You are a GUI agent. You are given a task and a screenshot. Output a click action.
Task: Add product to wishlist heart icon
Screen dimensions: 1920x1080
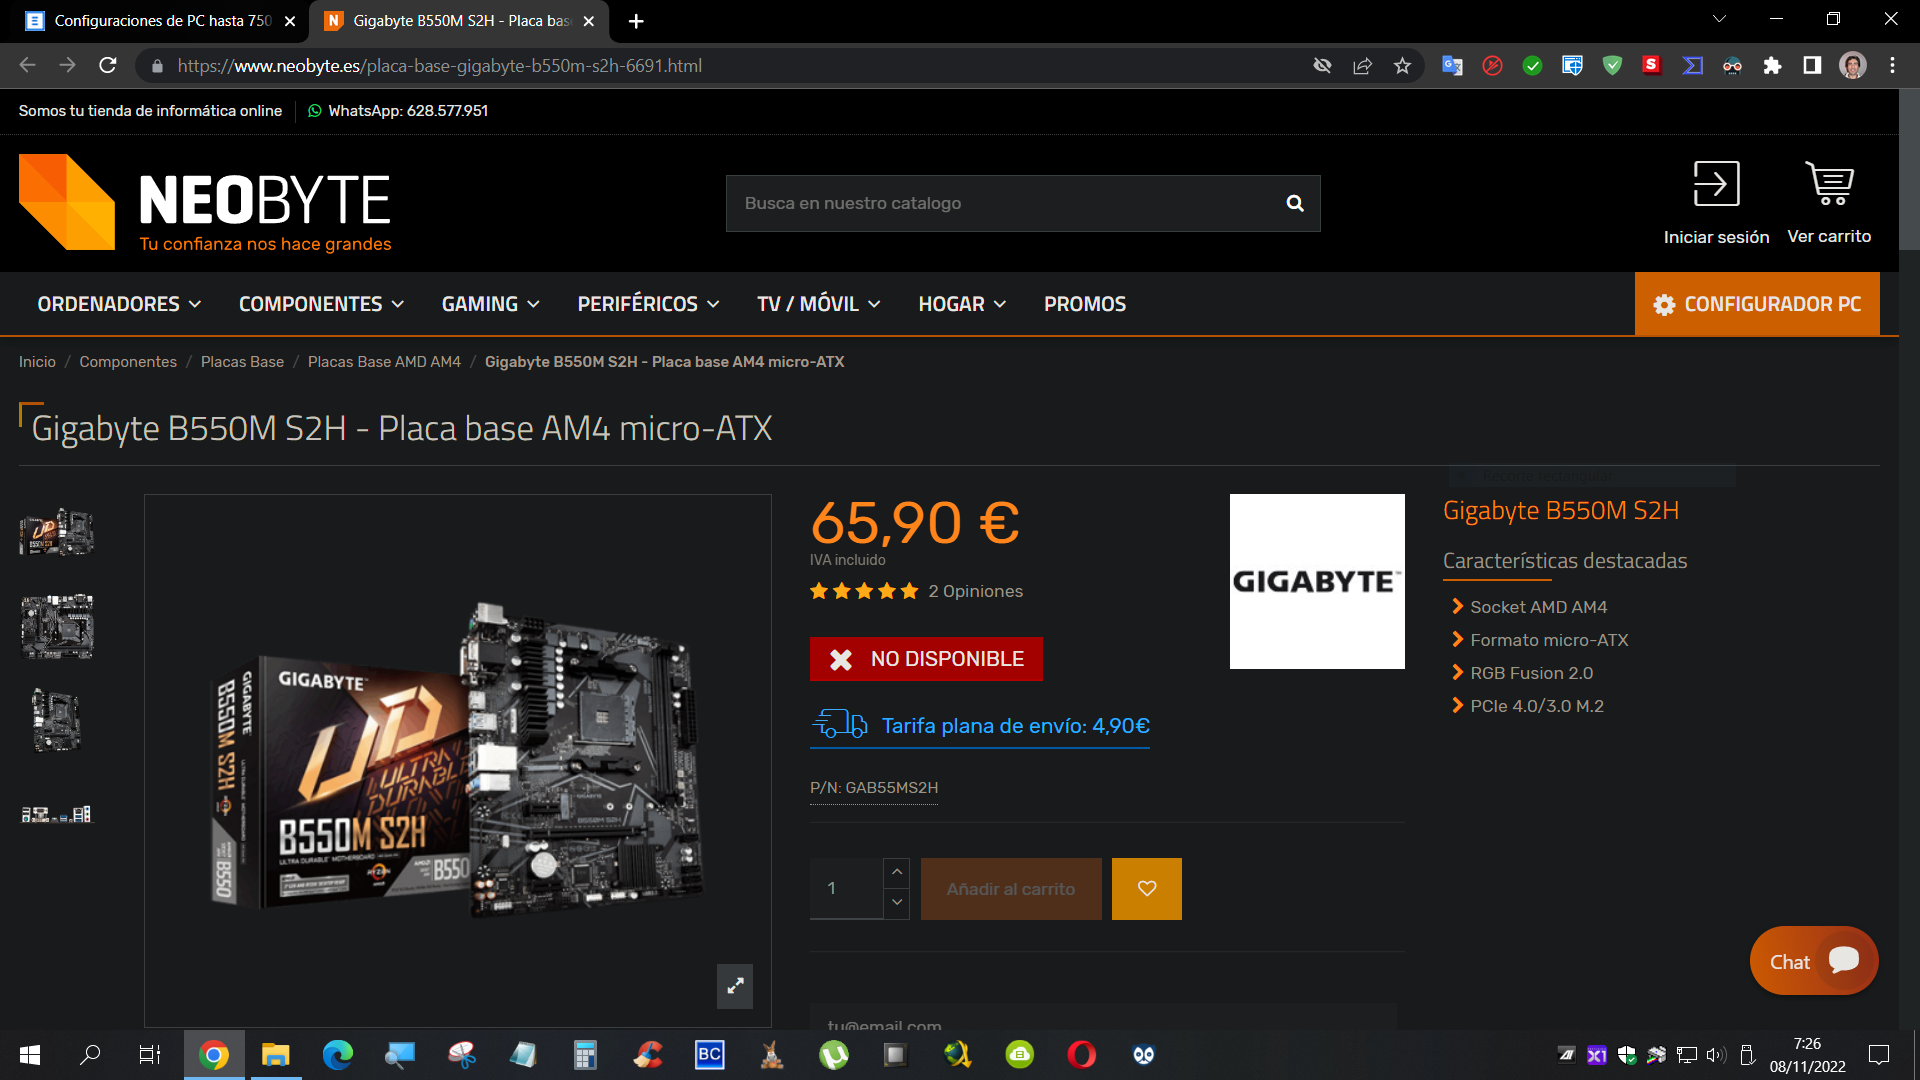pyautogui.click(x=1146, y=889)
